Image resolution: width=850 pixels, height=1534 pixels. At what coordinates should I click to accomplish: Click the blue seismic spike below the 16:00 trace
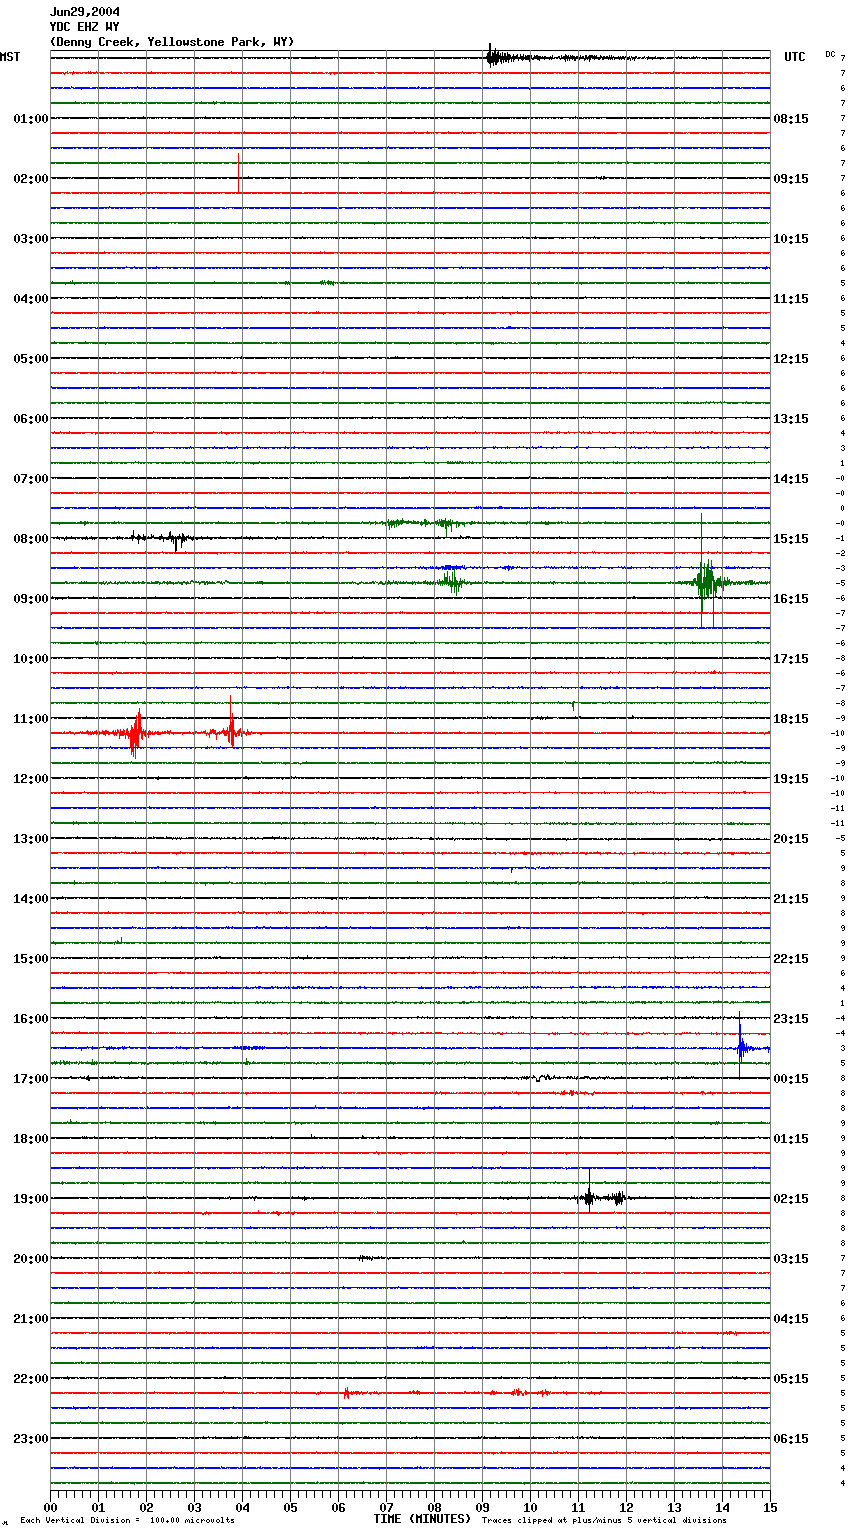pos(741,1047)
